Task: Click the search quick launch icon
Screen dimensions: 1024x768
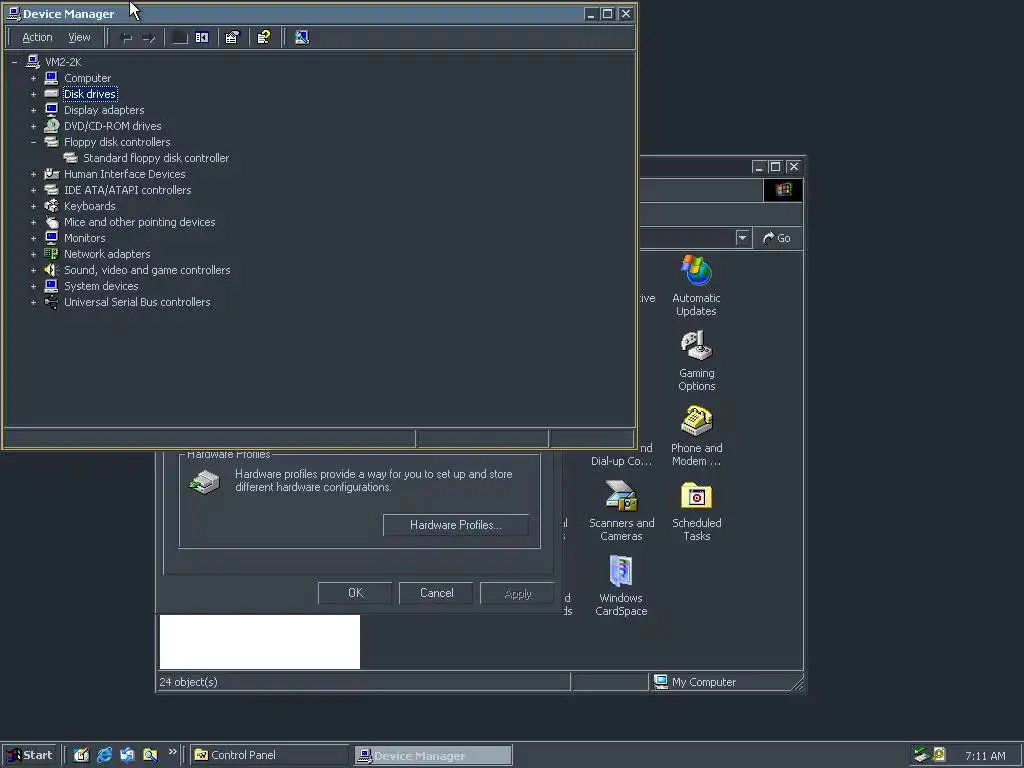Action: pyautogui.click(x=150, y=755)
